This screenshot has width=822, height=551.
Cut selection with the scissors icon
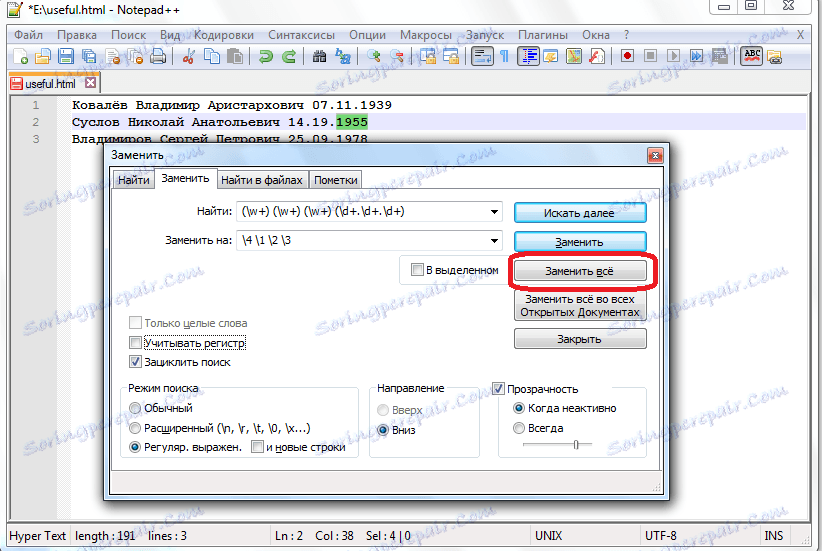pos(188,56)
